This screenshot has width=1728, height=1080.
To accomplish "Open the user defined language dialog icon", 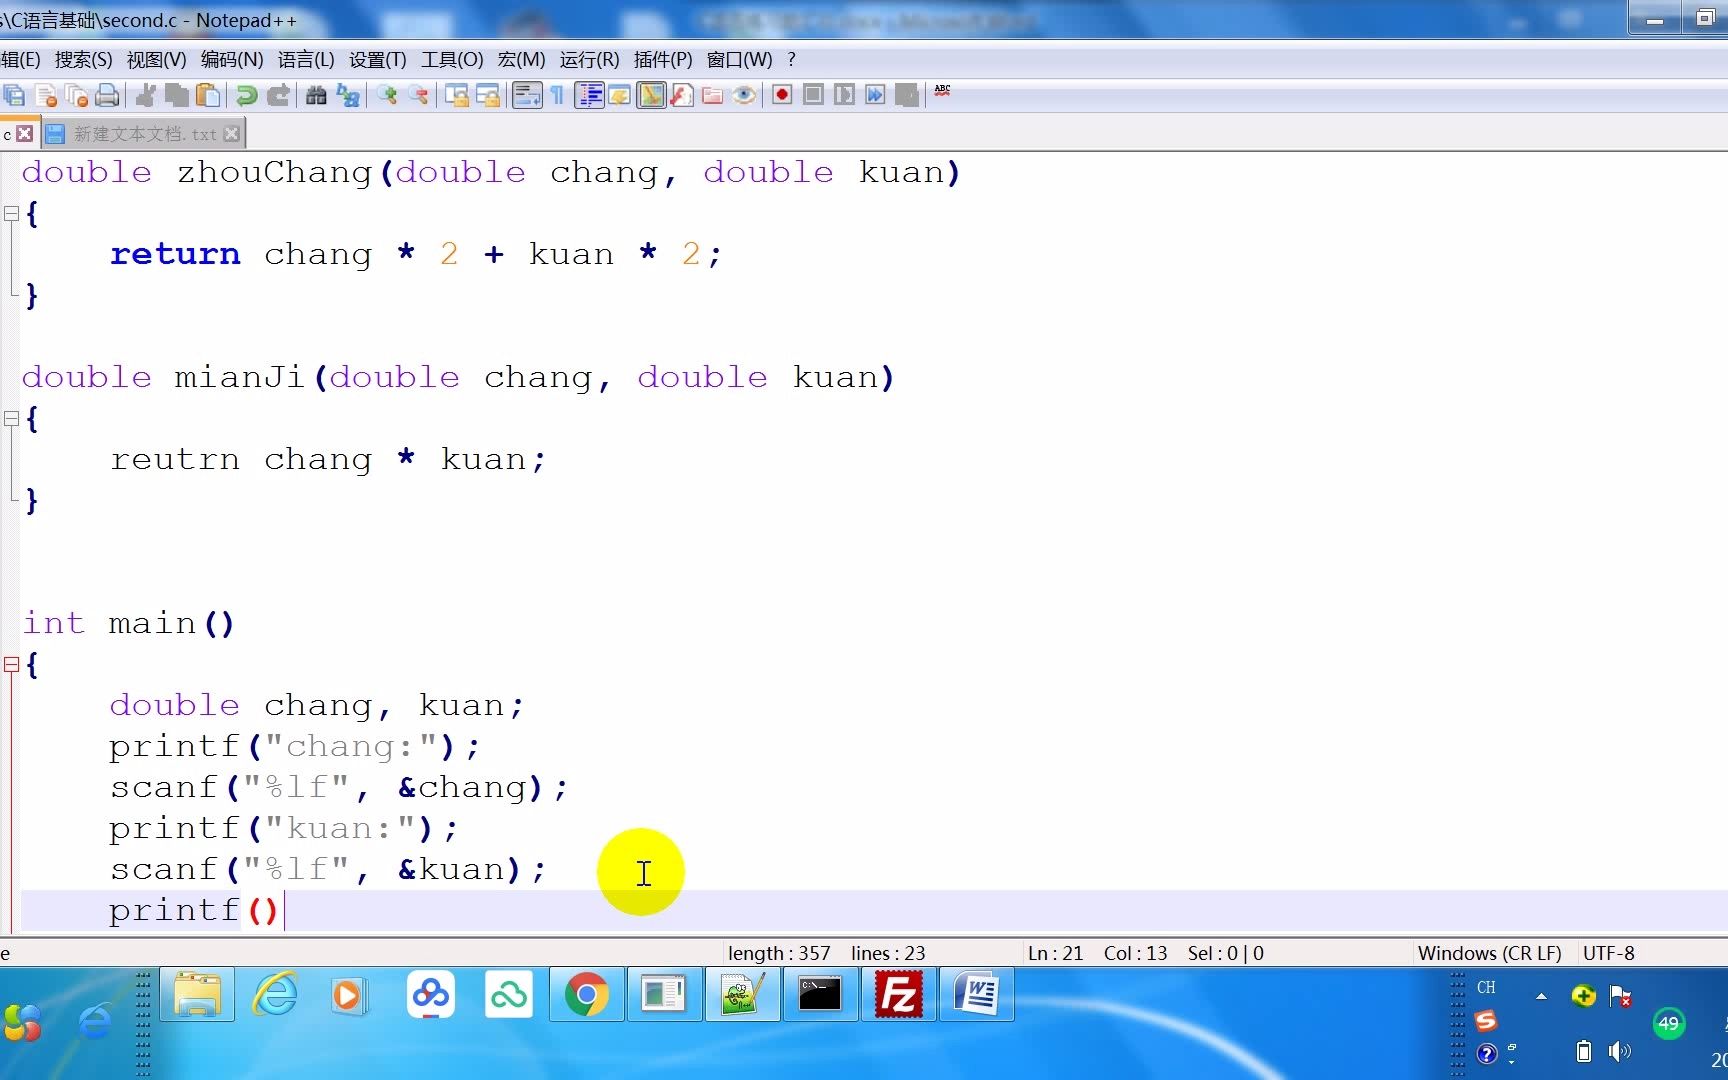I will (620, 95).
